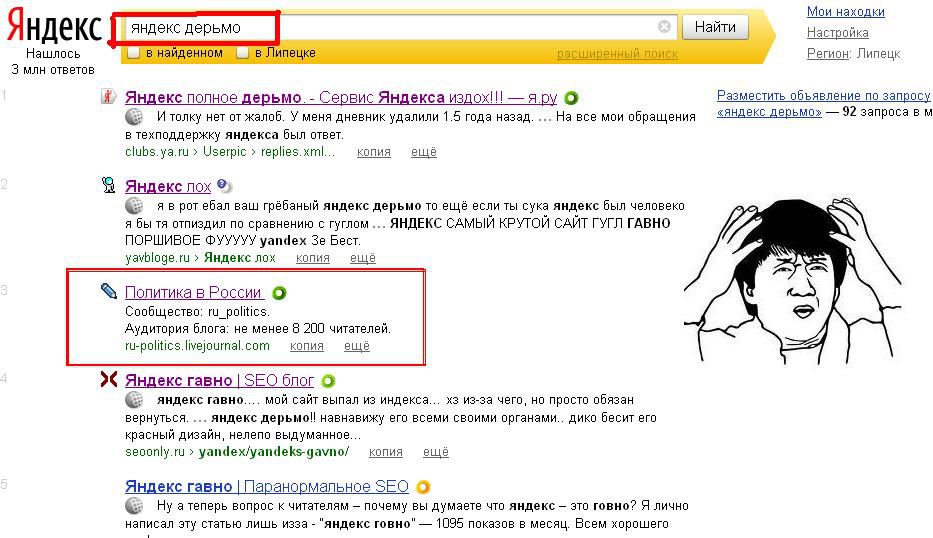Click the '«яндекс дерьмо»' ad query link
933x538 pixels.
coord(769,112)
